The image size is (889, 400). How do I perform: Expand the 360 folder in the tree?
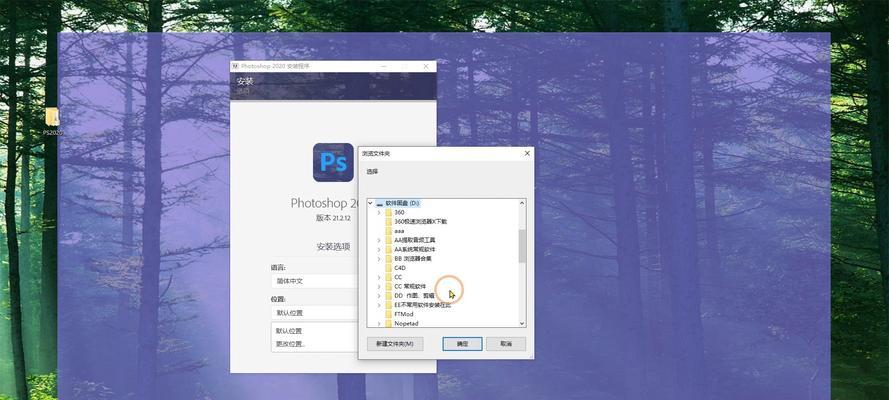[379, 212]
